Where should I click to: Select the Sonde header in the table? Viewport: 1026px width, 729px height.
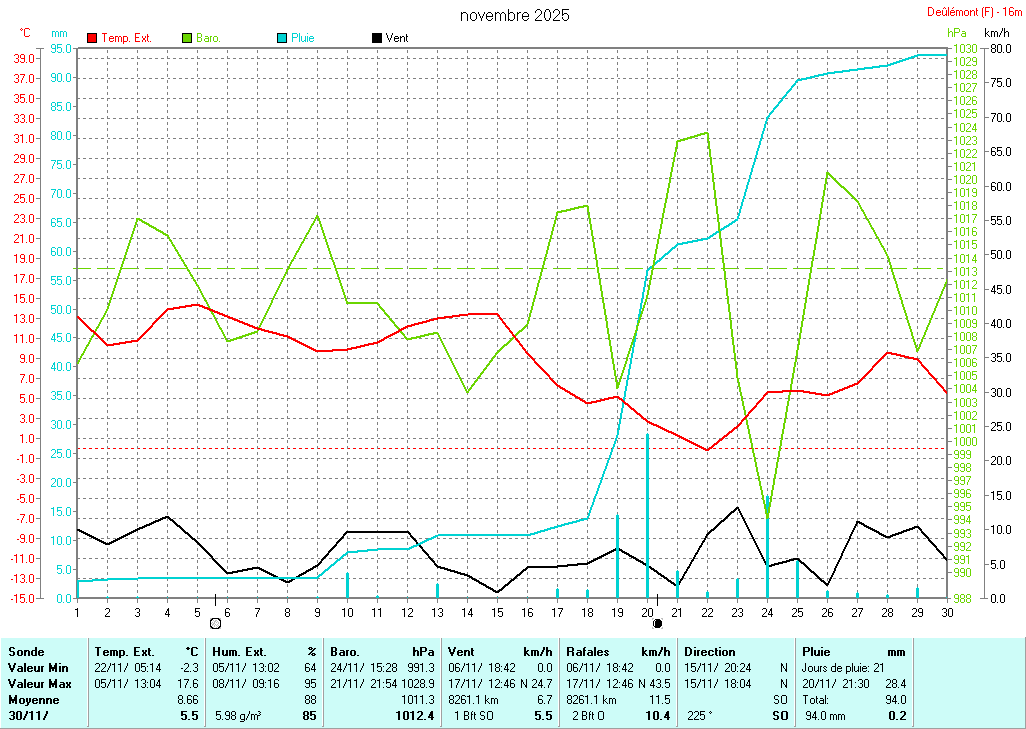point(25,652)
